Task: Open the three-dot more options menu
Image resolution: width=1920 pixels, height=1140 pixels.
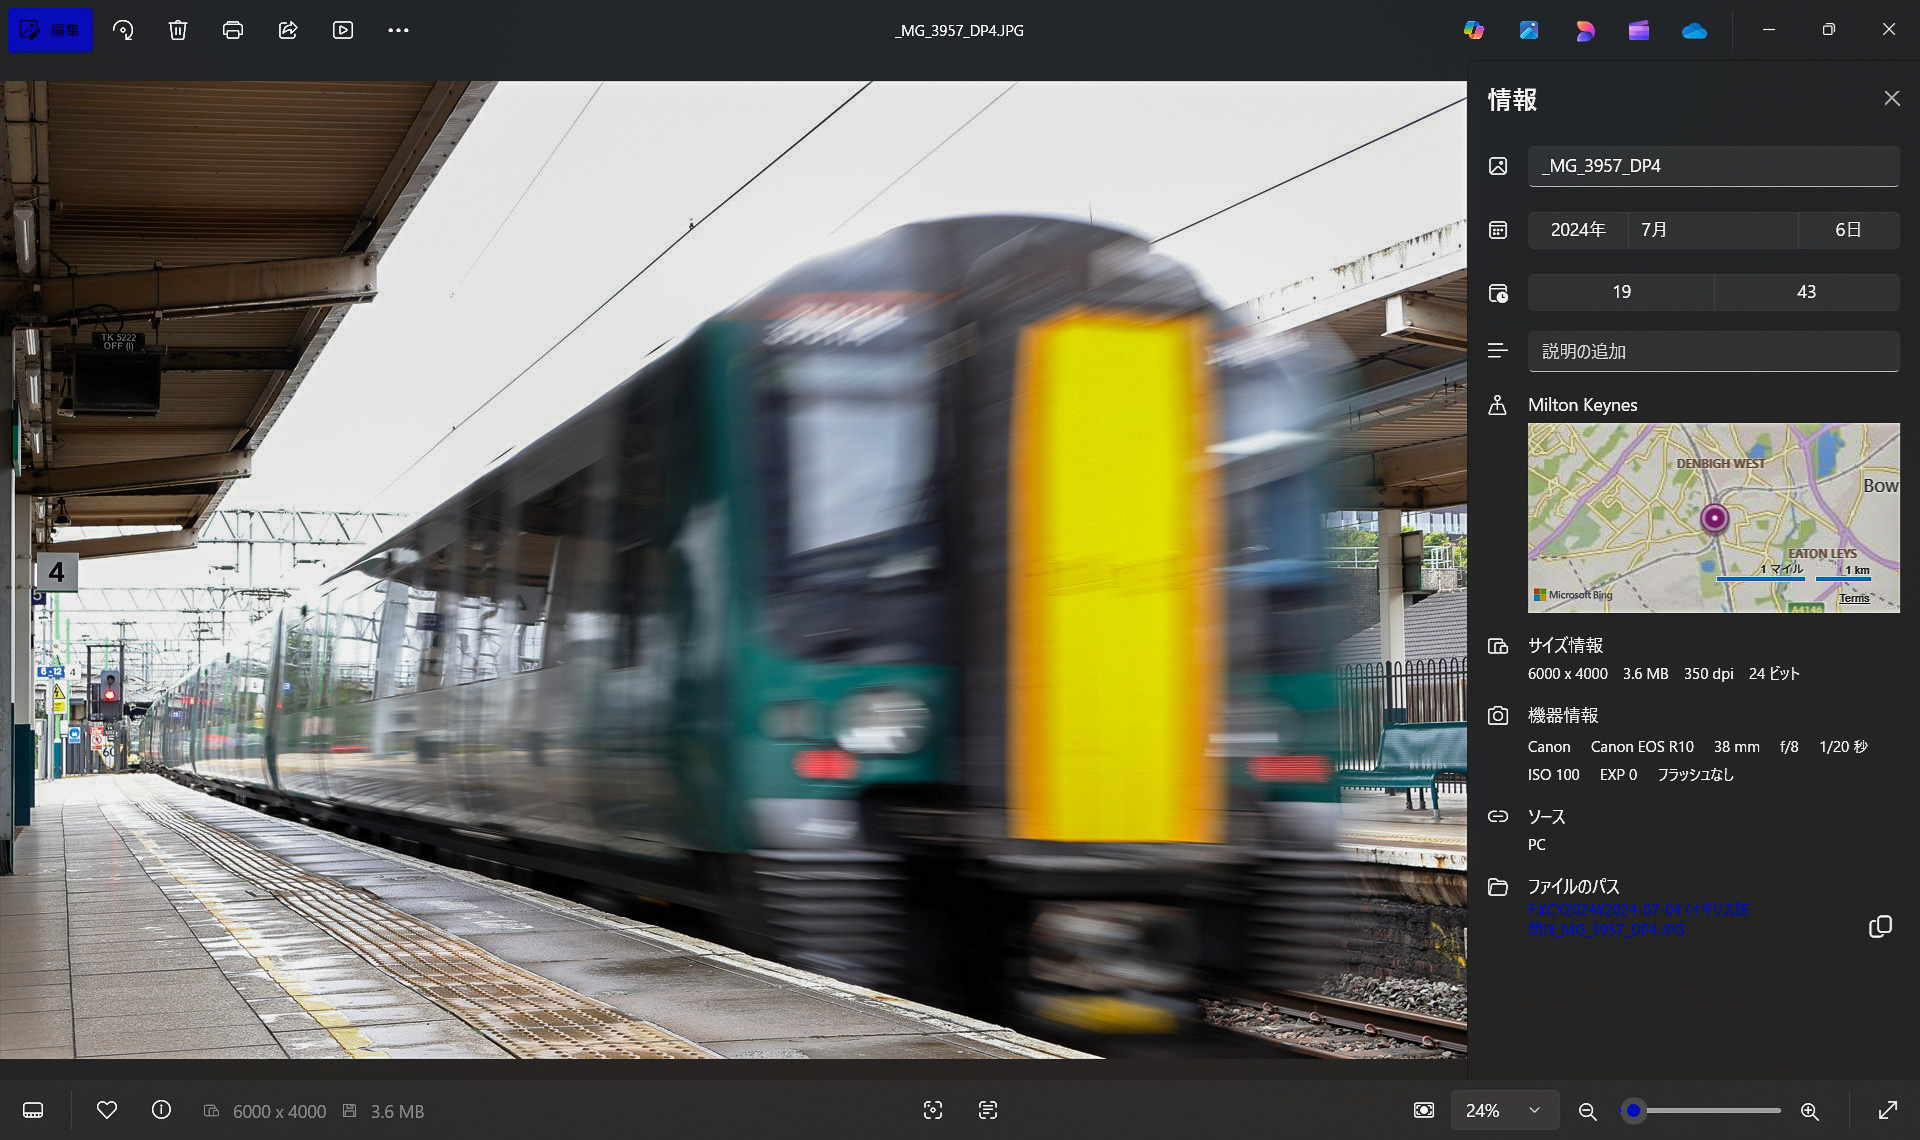Action: pyautogui.click(x=398, y=30)
